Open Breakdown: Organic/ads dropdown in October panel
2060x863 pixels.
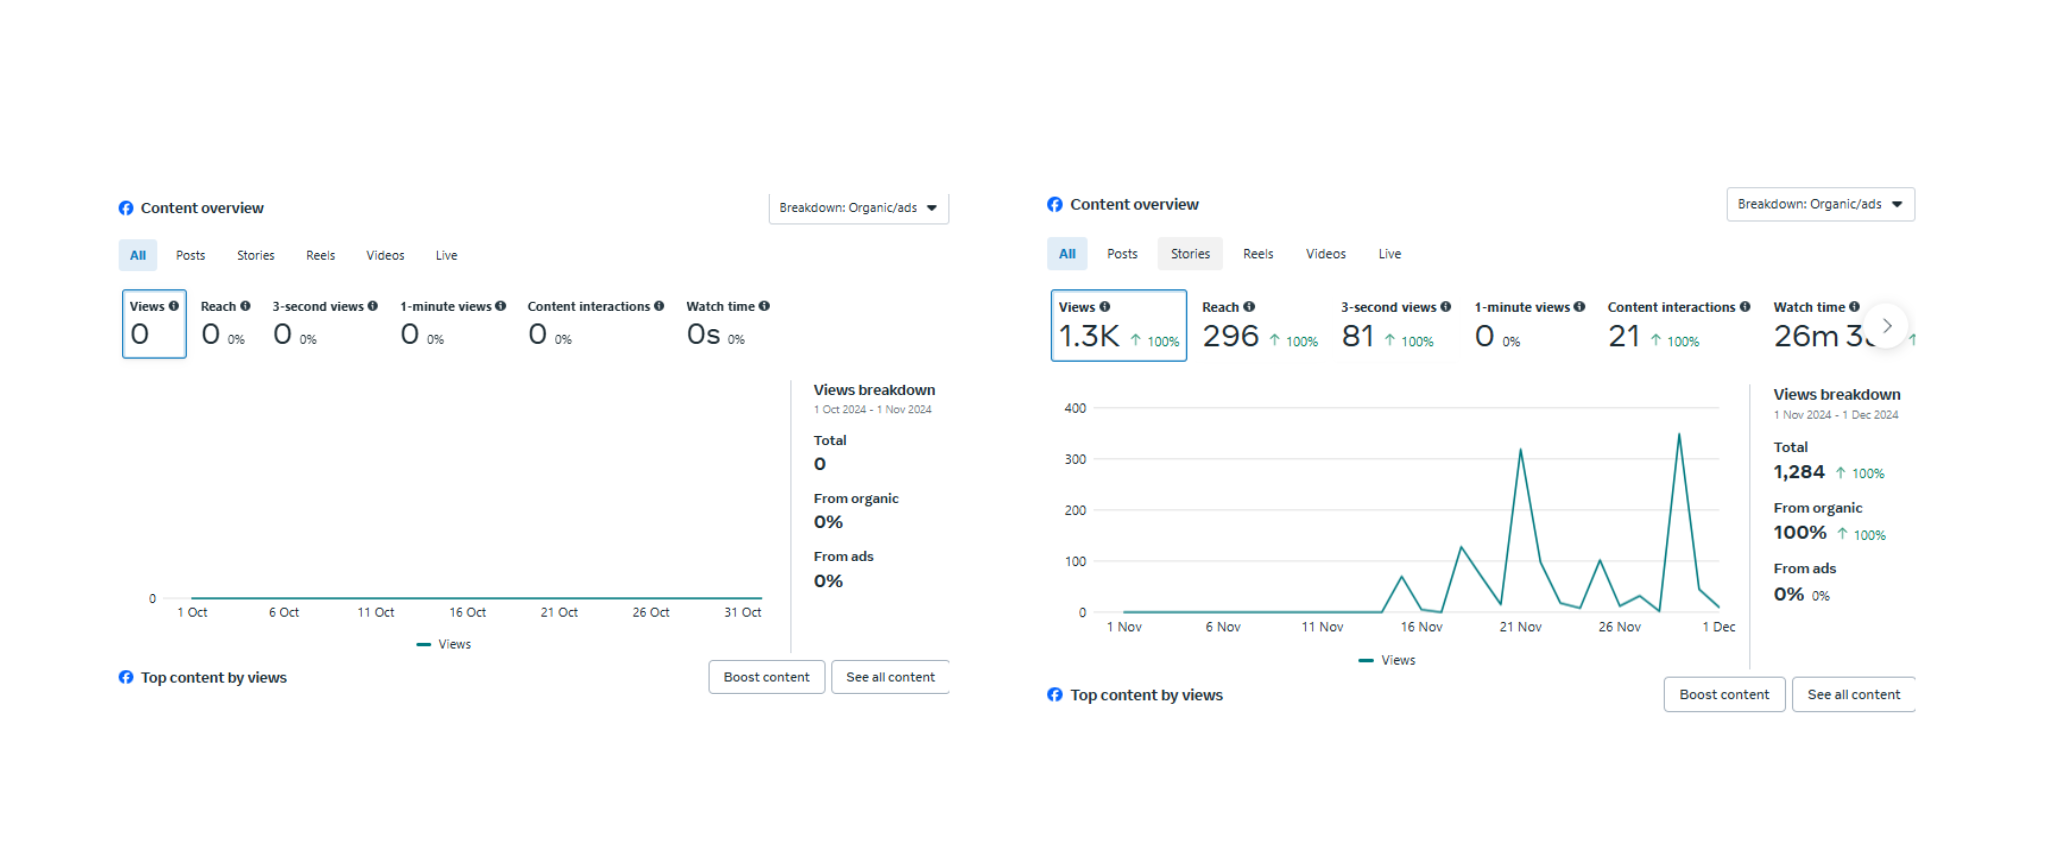click(858, 208)
